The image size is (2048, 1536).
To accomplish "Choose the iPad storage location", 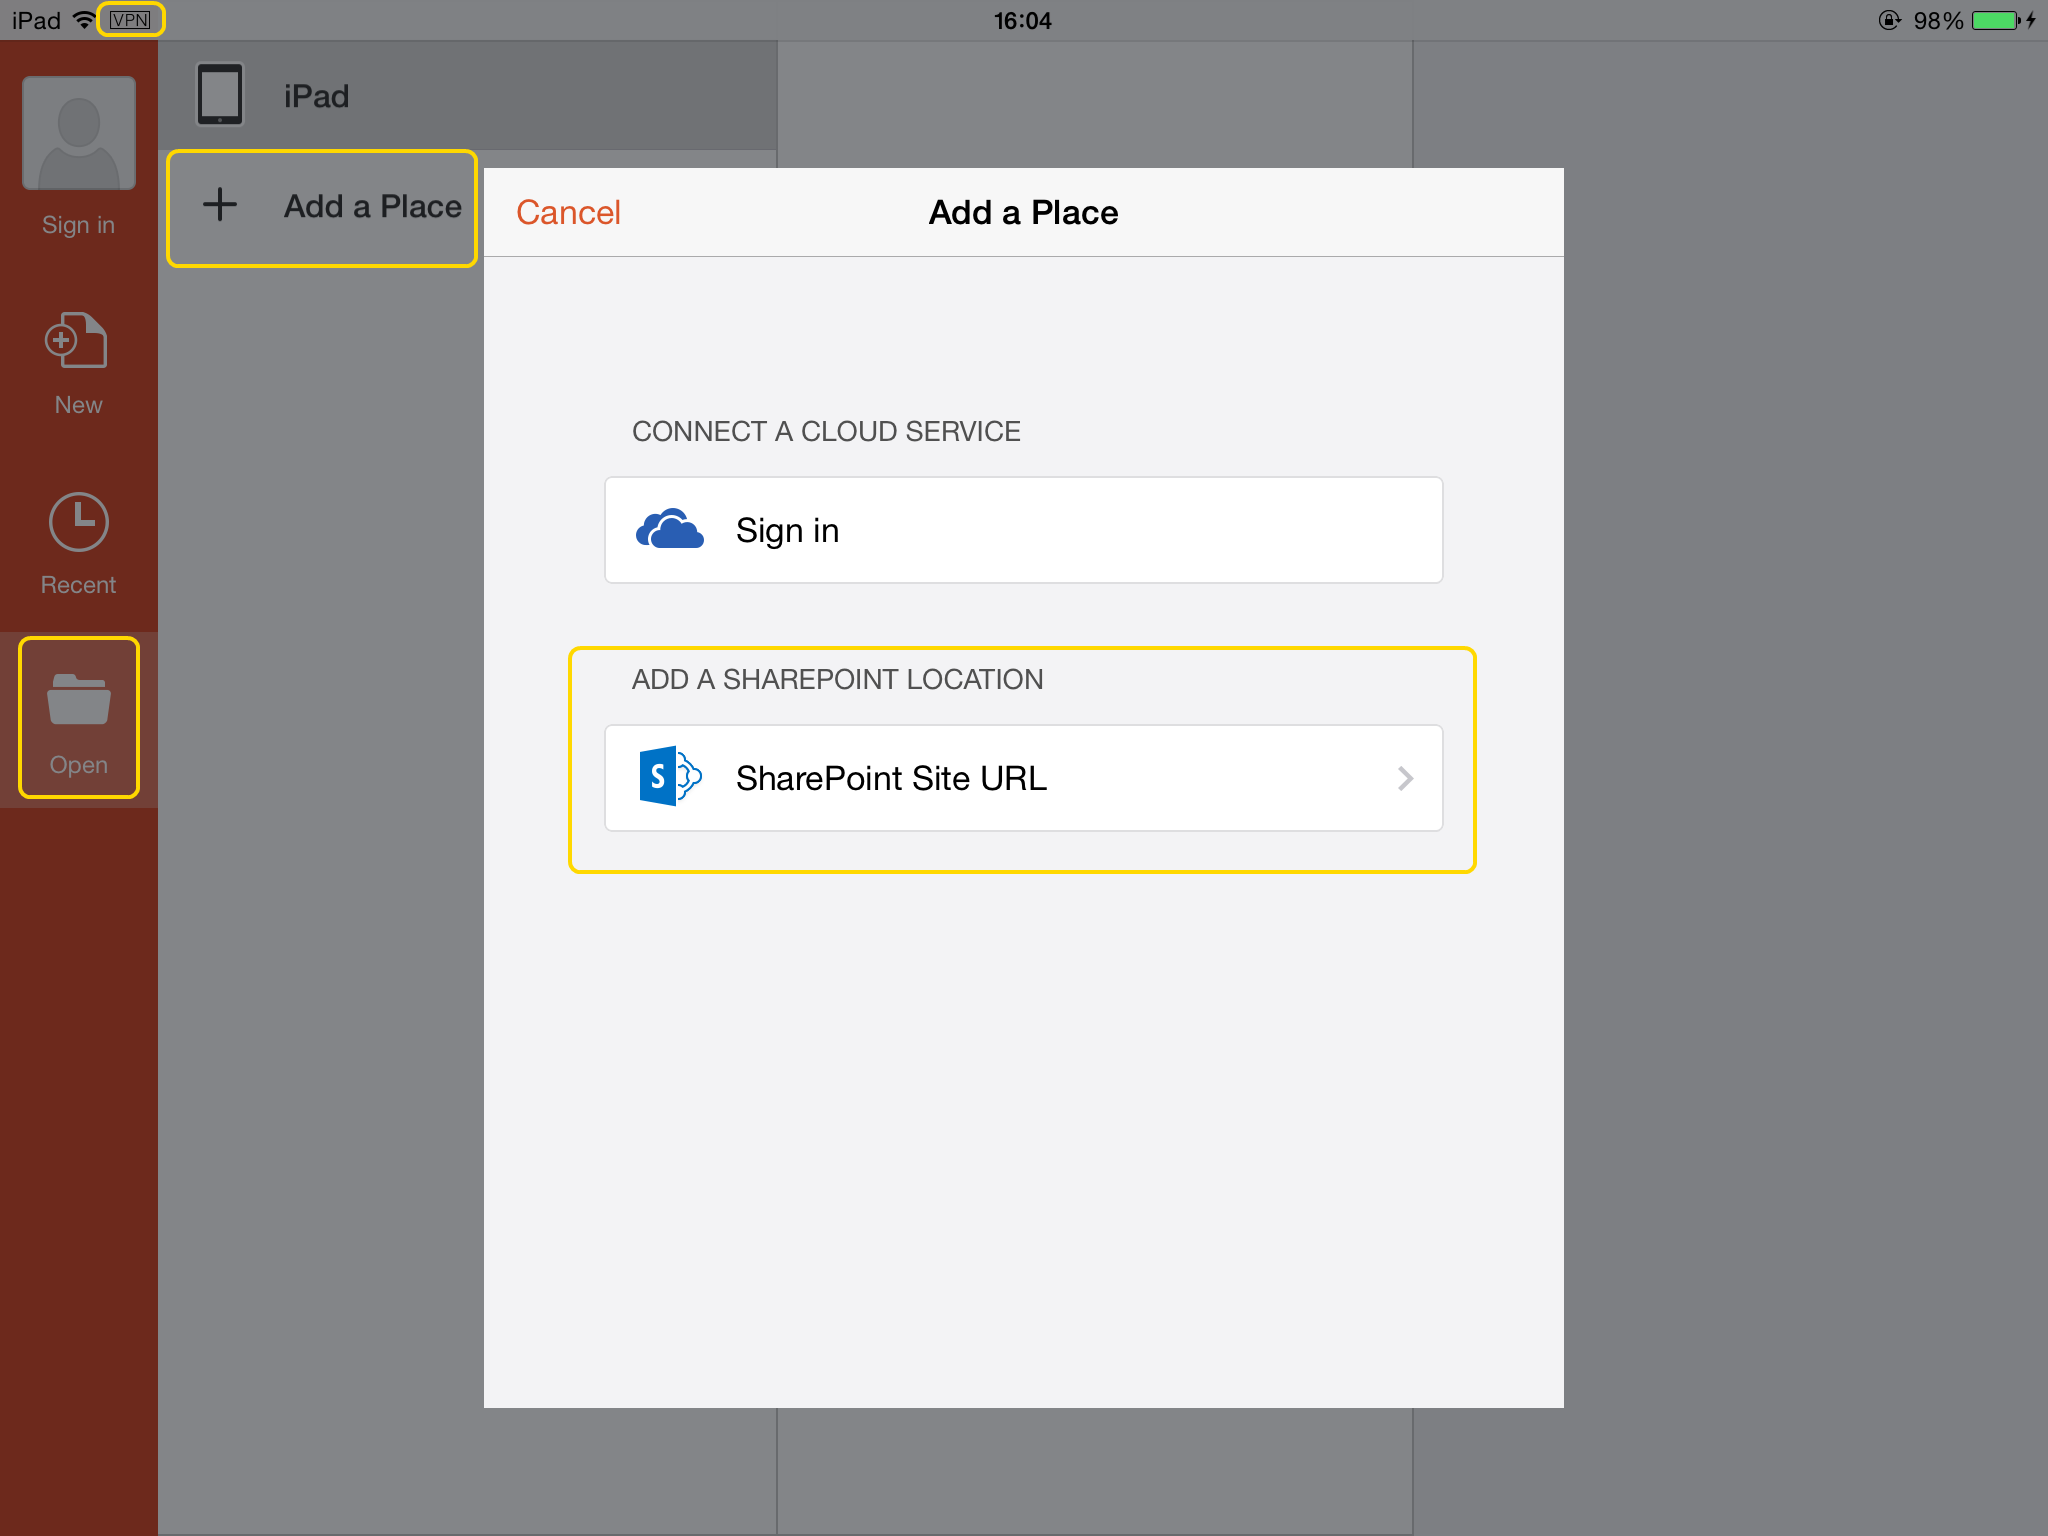I will [468, 96].
